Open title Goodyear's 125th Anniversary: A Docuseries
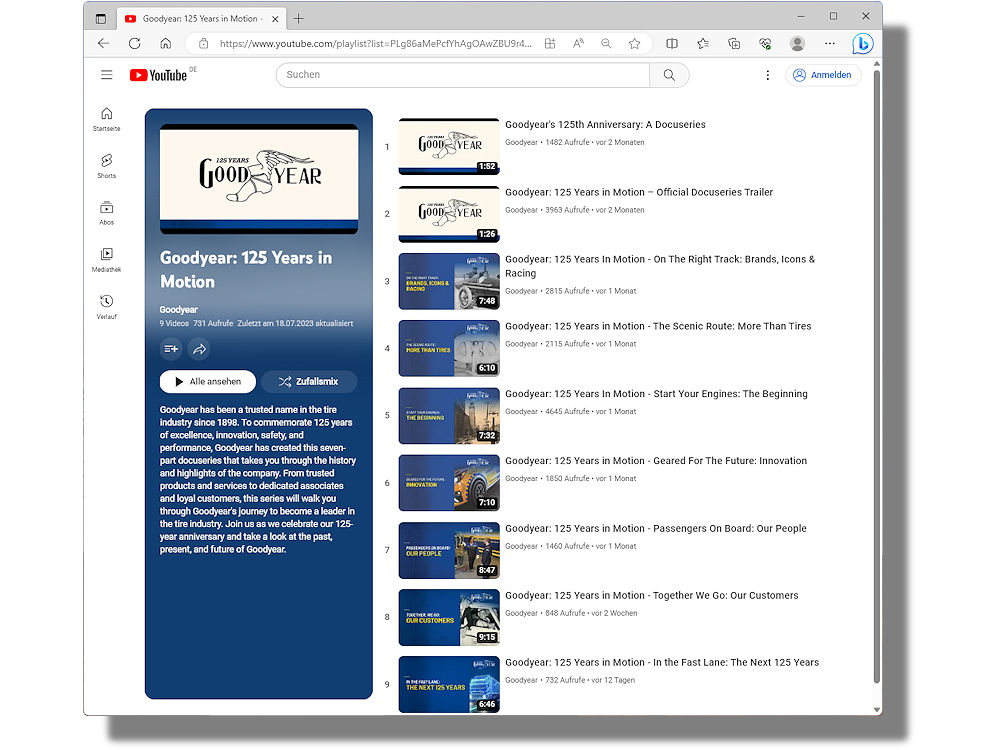This screenshot has width=1000, height=750. tap(605, 124)
